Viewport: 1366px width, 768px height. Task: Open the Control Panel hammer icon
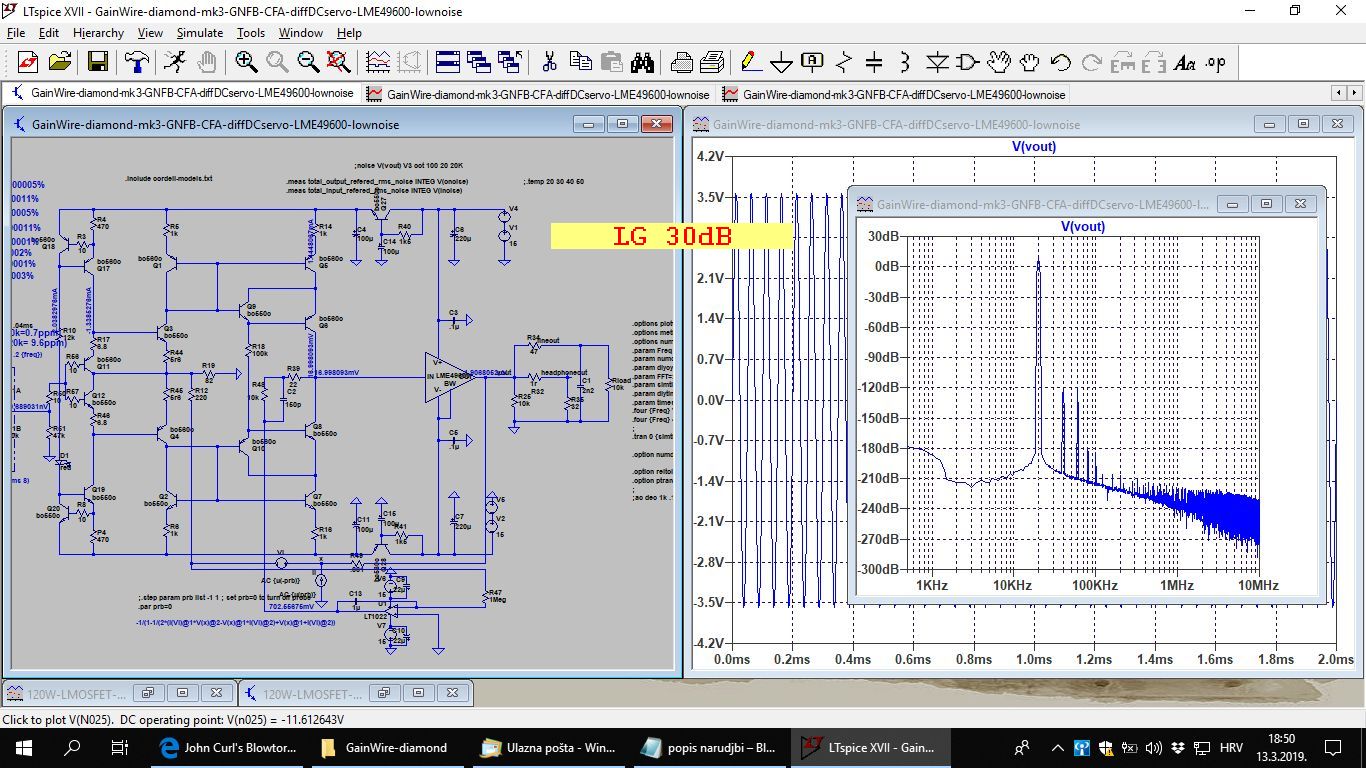click(136, 62)
